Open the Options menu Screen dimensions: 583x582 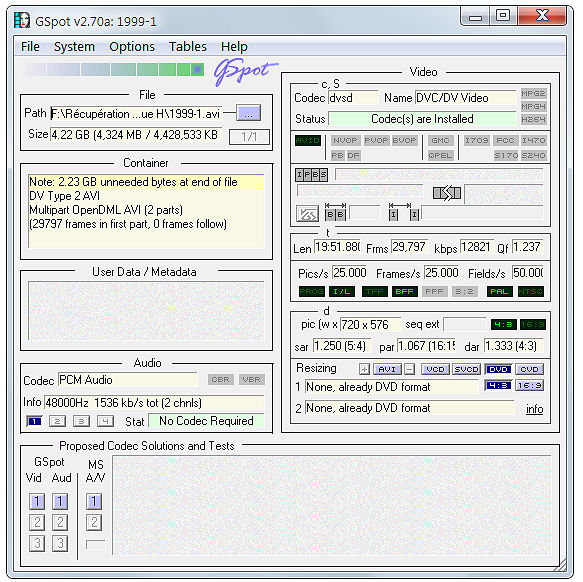pyautogui.click(x=132, y=47)
